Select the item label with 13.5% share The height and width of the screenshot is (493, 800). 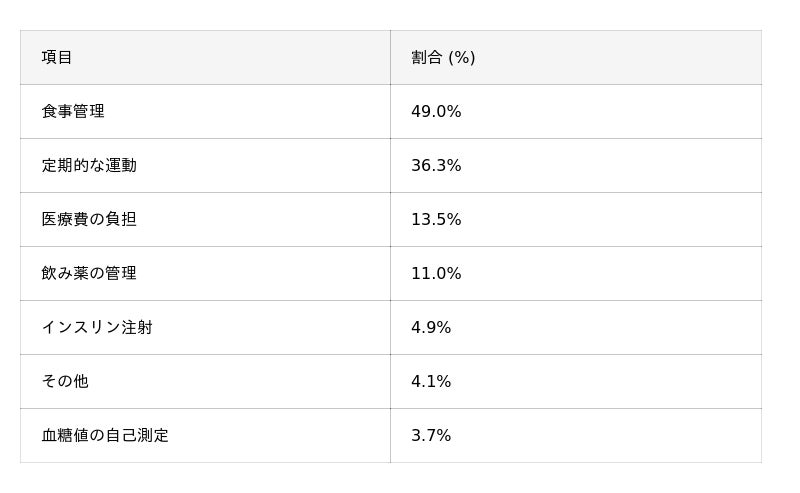pos(89,220)
